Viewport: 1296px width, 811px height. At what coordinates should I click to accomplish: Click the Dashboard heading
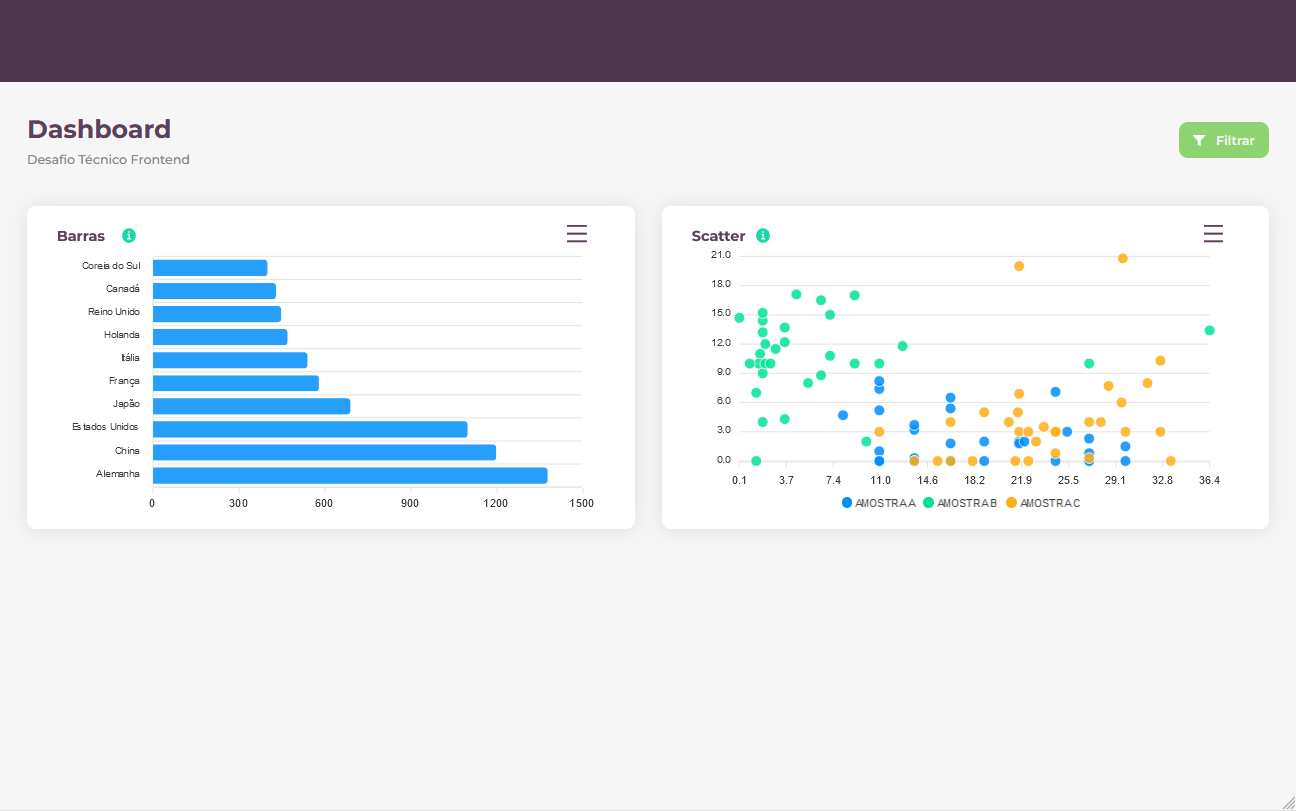tap(99, 129)
